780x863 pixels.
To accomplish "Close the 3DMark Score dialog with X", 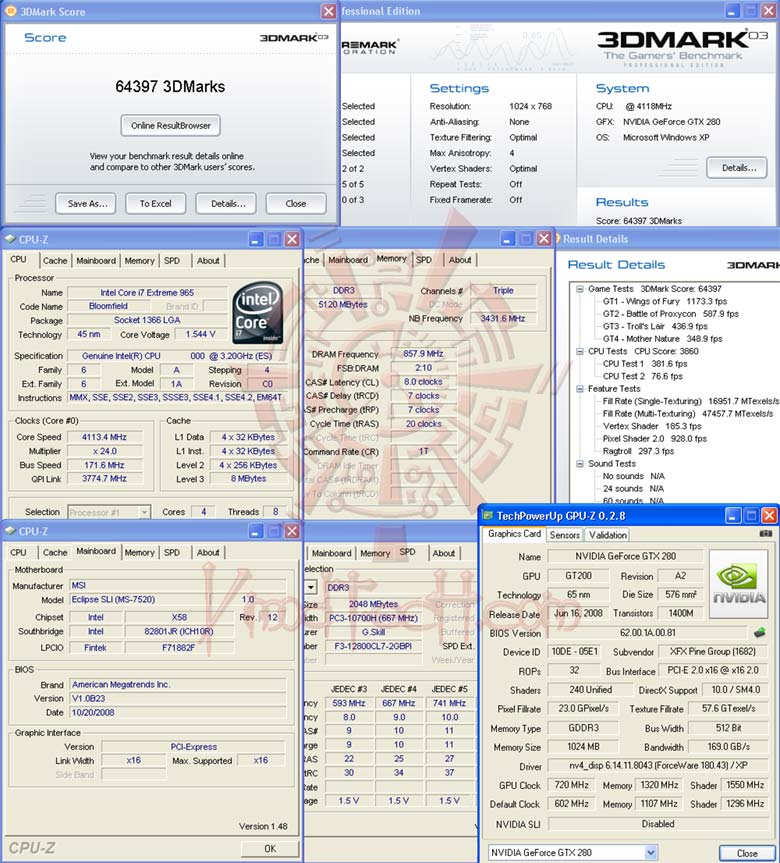I will (329, 11).
